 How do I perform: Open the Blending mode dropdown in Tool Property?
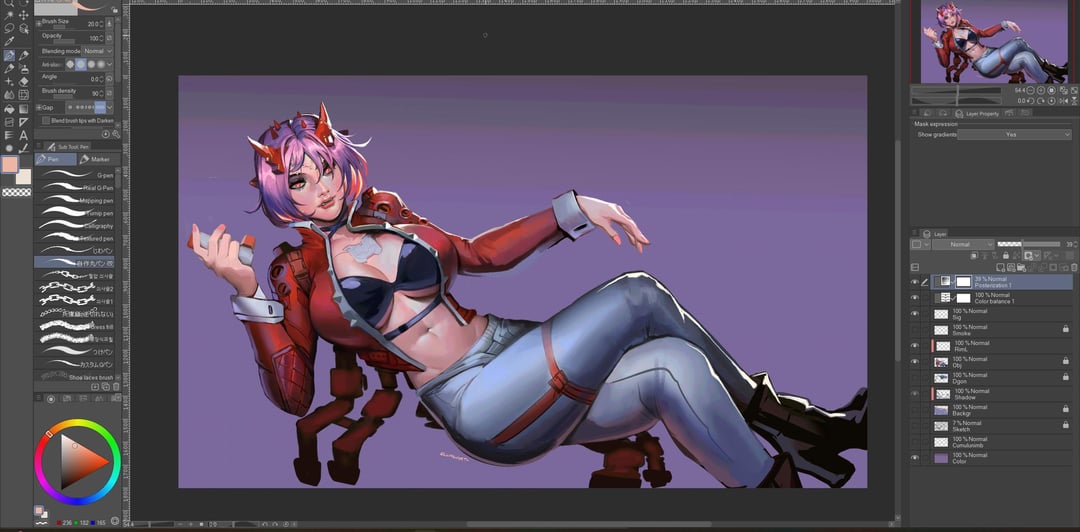[97, 51]
